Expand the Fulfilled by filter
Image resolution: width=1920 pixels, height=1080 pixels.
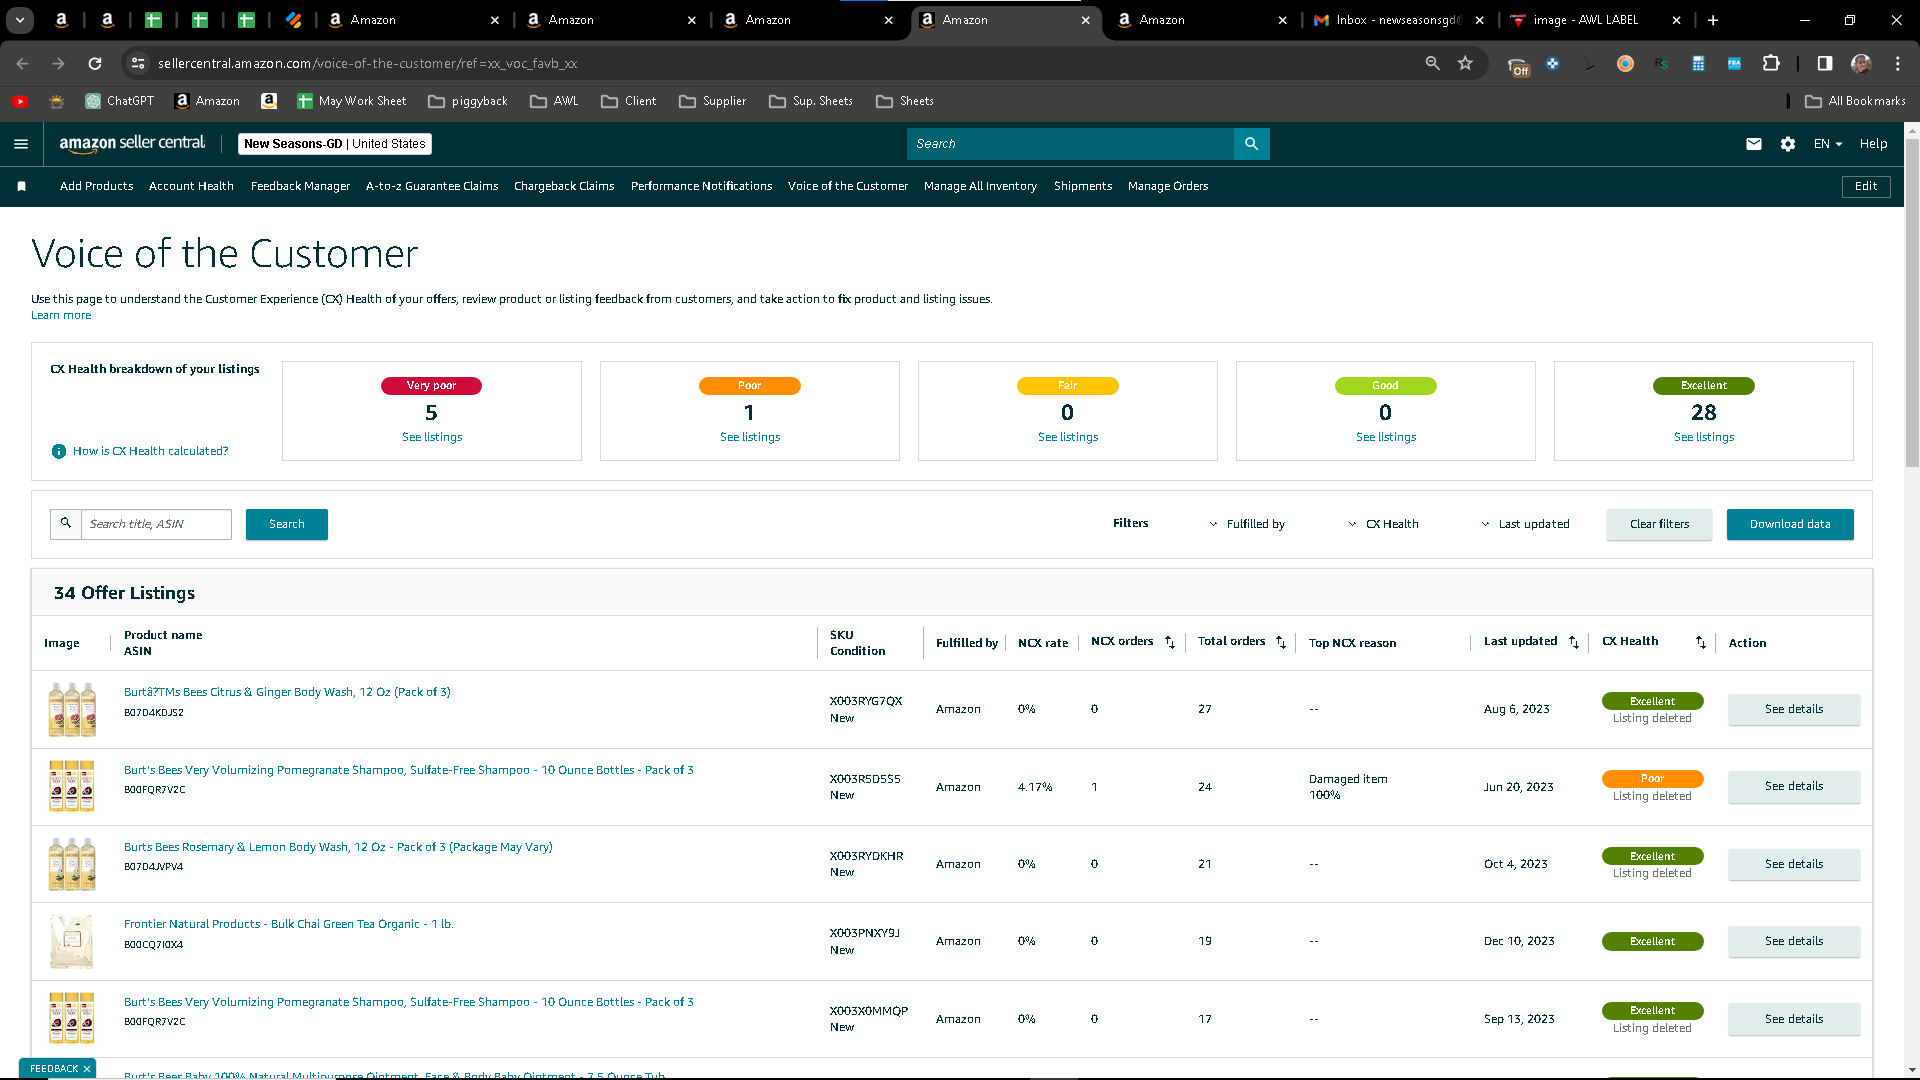point(1246,524)
